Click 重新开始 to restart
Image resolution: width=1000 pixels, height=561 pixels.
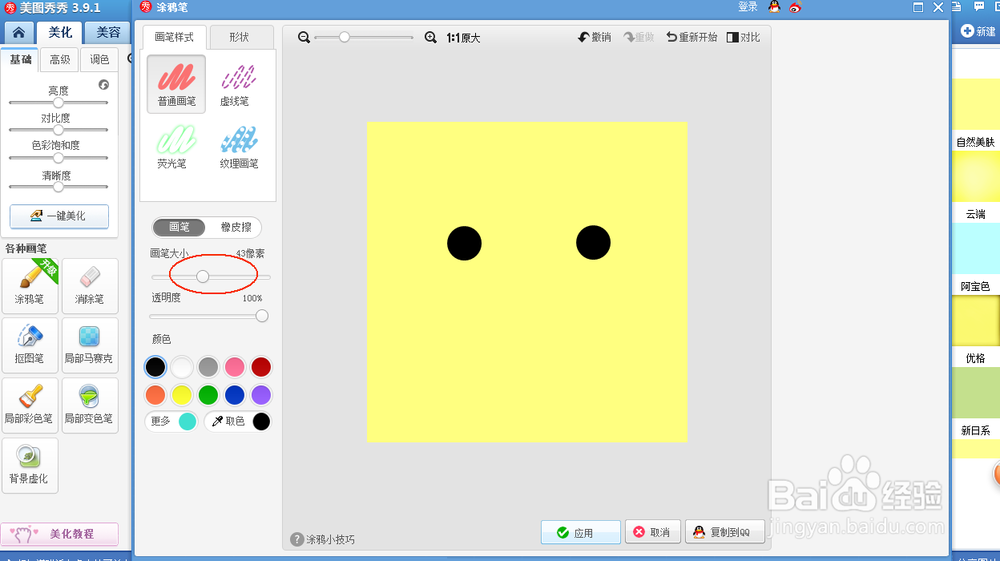691,38
